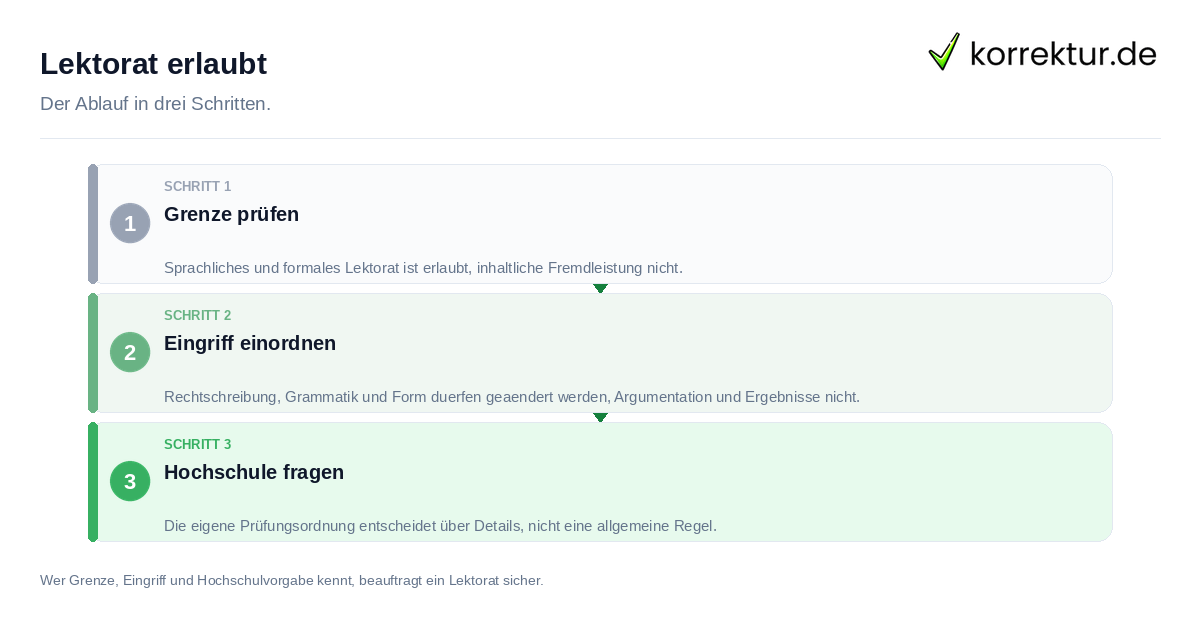
Task: Click the step 2 description about Rechtschreibung
Action: (512, 397)
